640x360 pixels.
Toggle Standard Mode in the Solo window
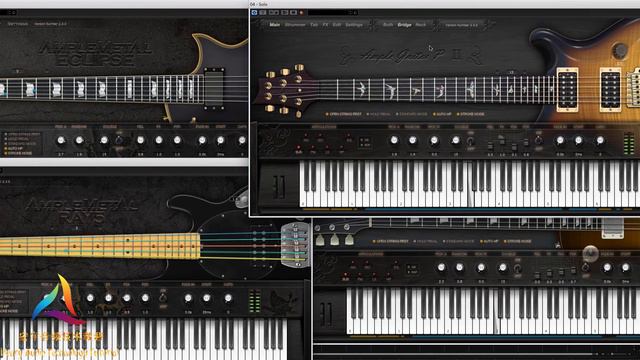411,114
